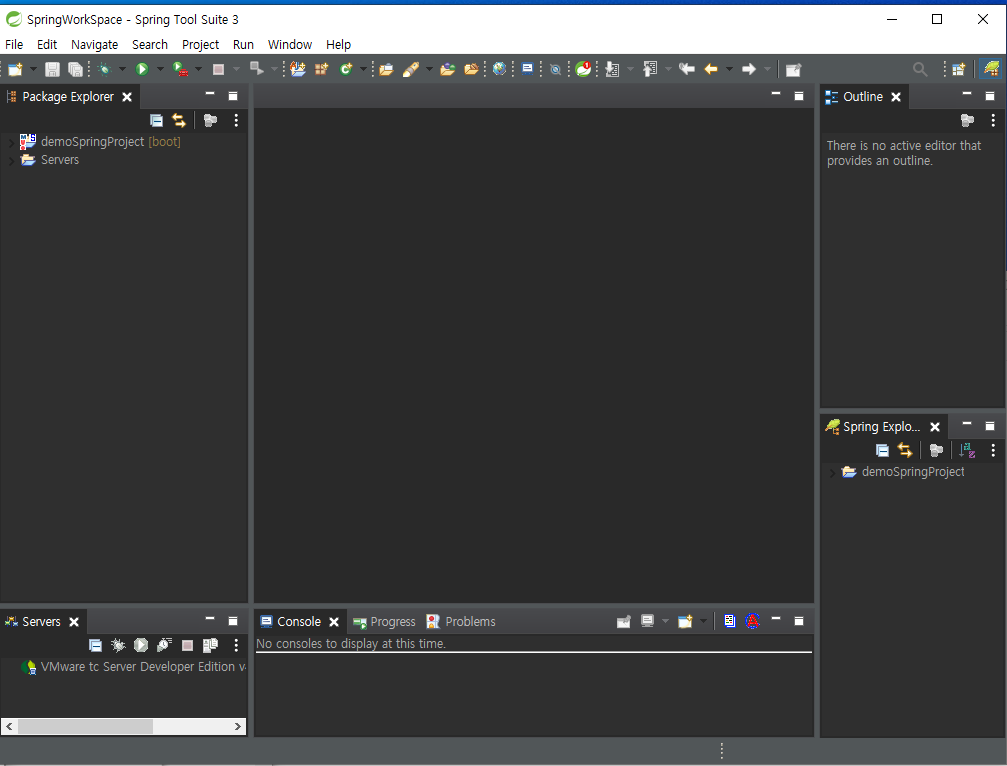Click the Servers view horizontal scrollbar thumb
Image resolution: width=1007 pixels, height=766 pixels.
pos(85,726)
